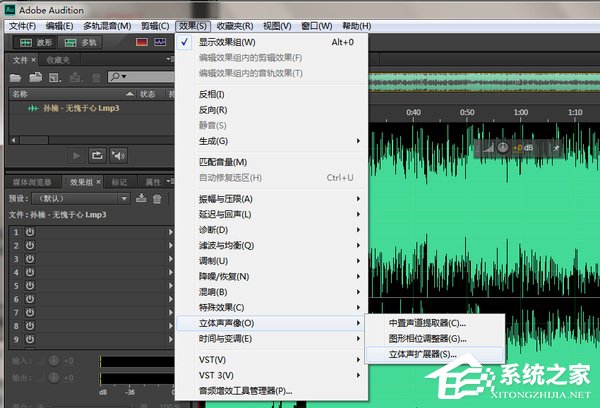Screen dimensions: 600x408
Task: Select file 孙楠 - 无愧于心 I.mp3
Action: click(x=81, y=108)
